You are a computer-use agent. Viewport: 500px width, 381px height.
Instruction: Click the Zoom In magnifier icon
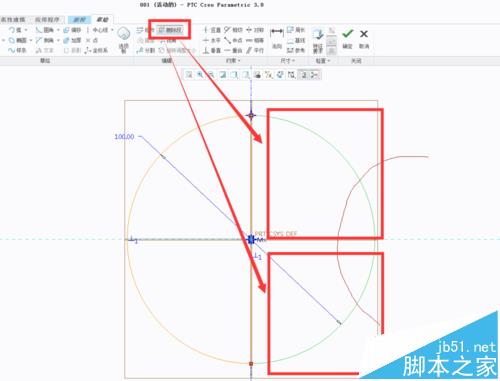(200, 75)
